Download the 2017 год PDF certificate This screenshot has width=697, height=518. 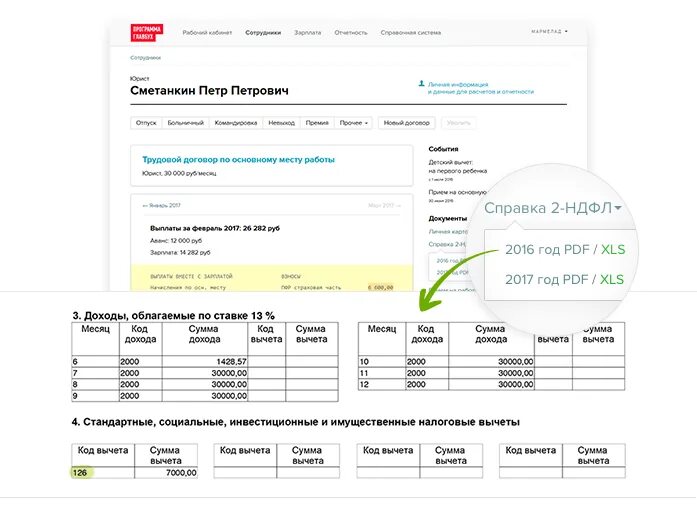point(546,279)
